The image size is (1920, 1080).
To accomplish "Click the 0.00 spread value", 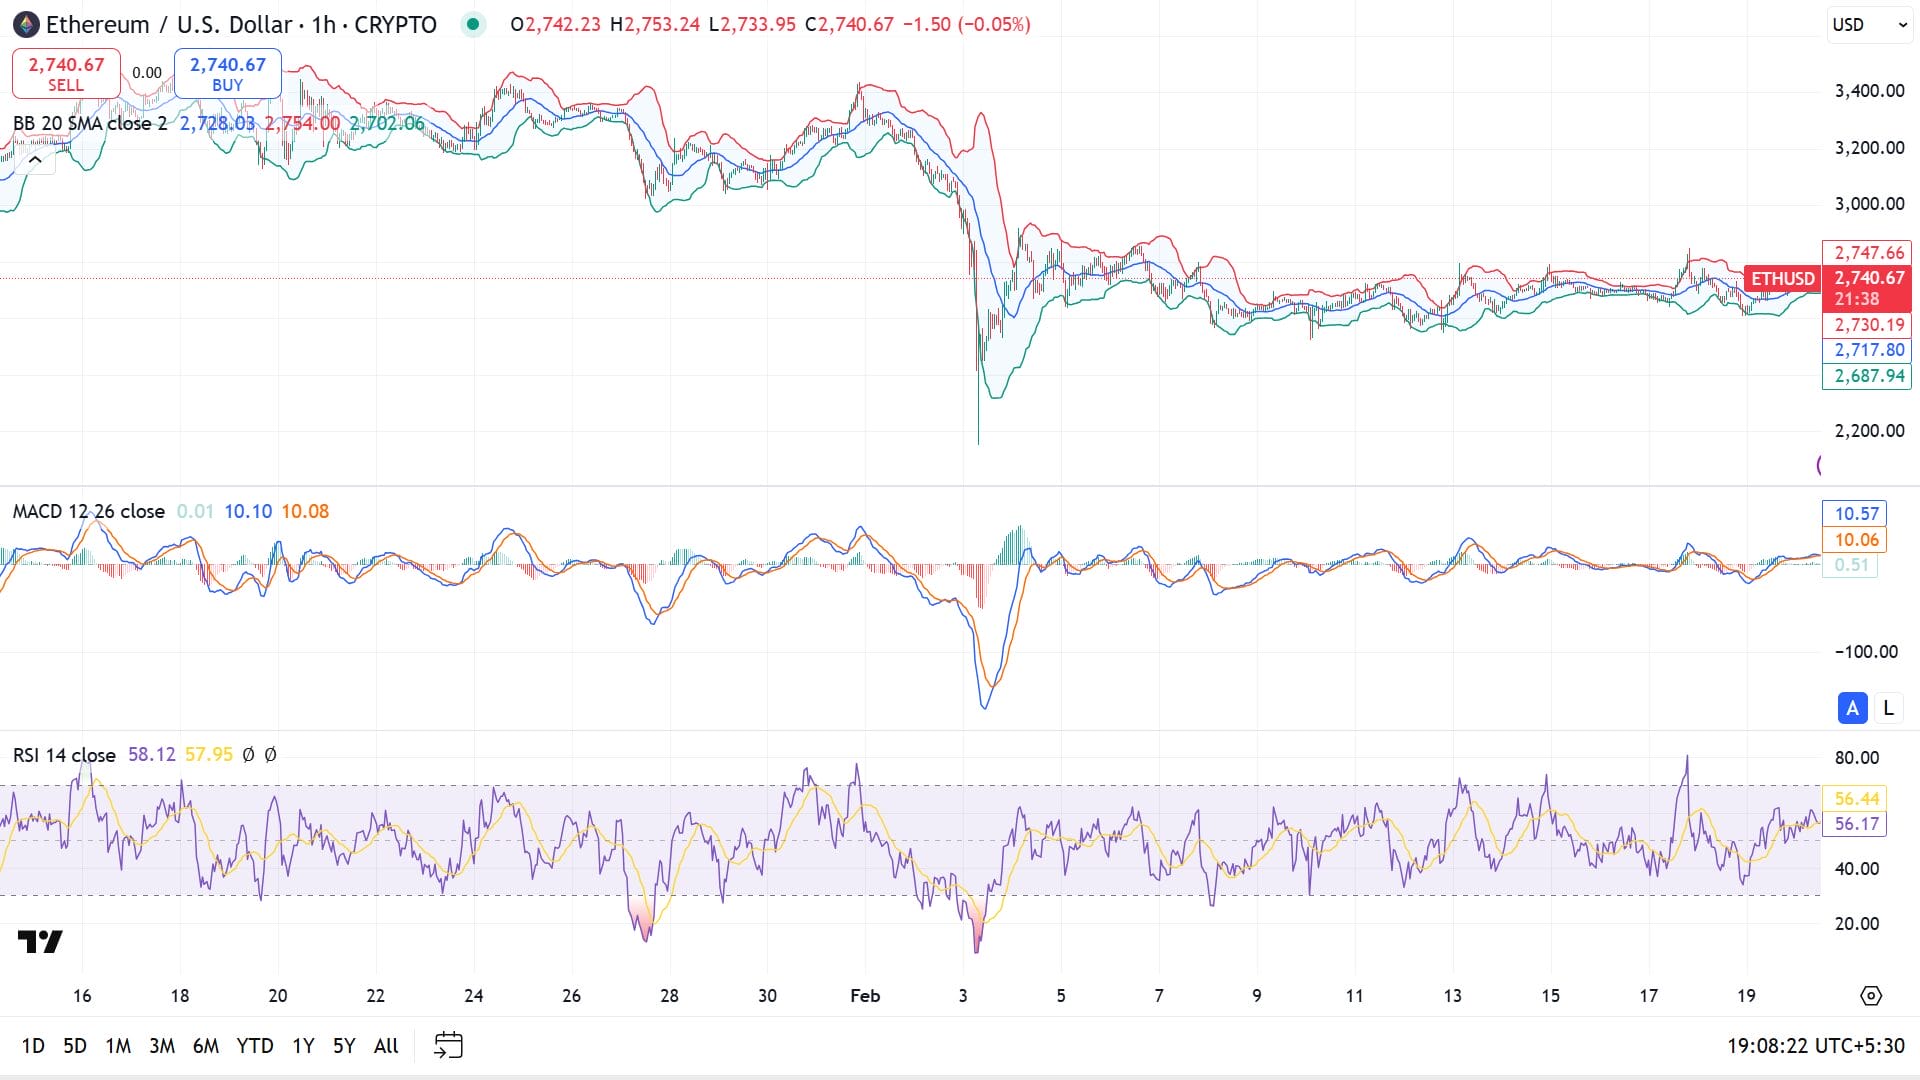I will pos(147,73).
